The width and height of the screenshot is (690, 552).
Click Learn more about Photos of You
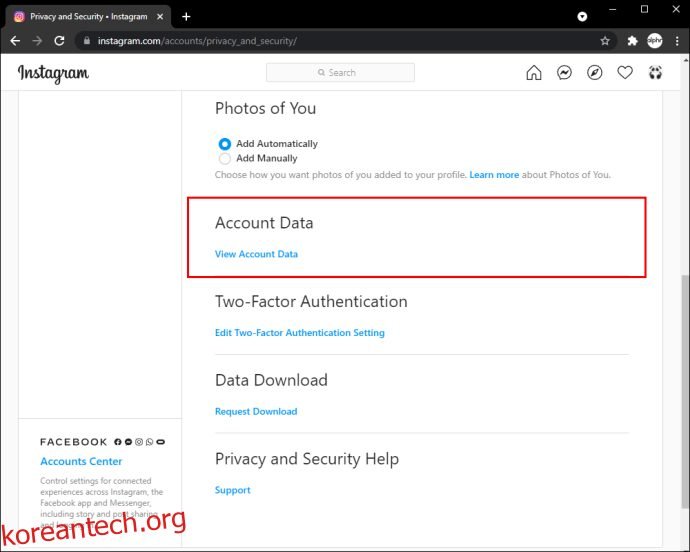coord(494,175)
